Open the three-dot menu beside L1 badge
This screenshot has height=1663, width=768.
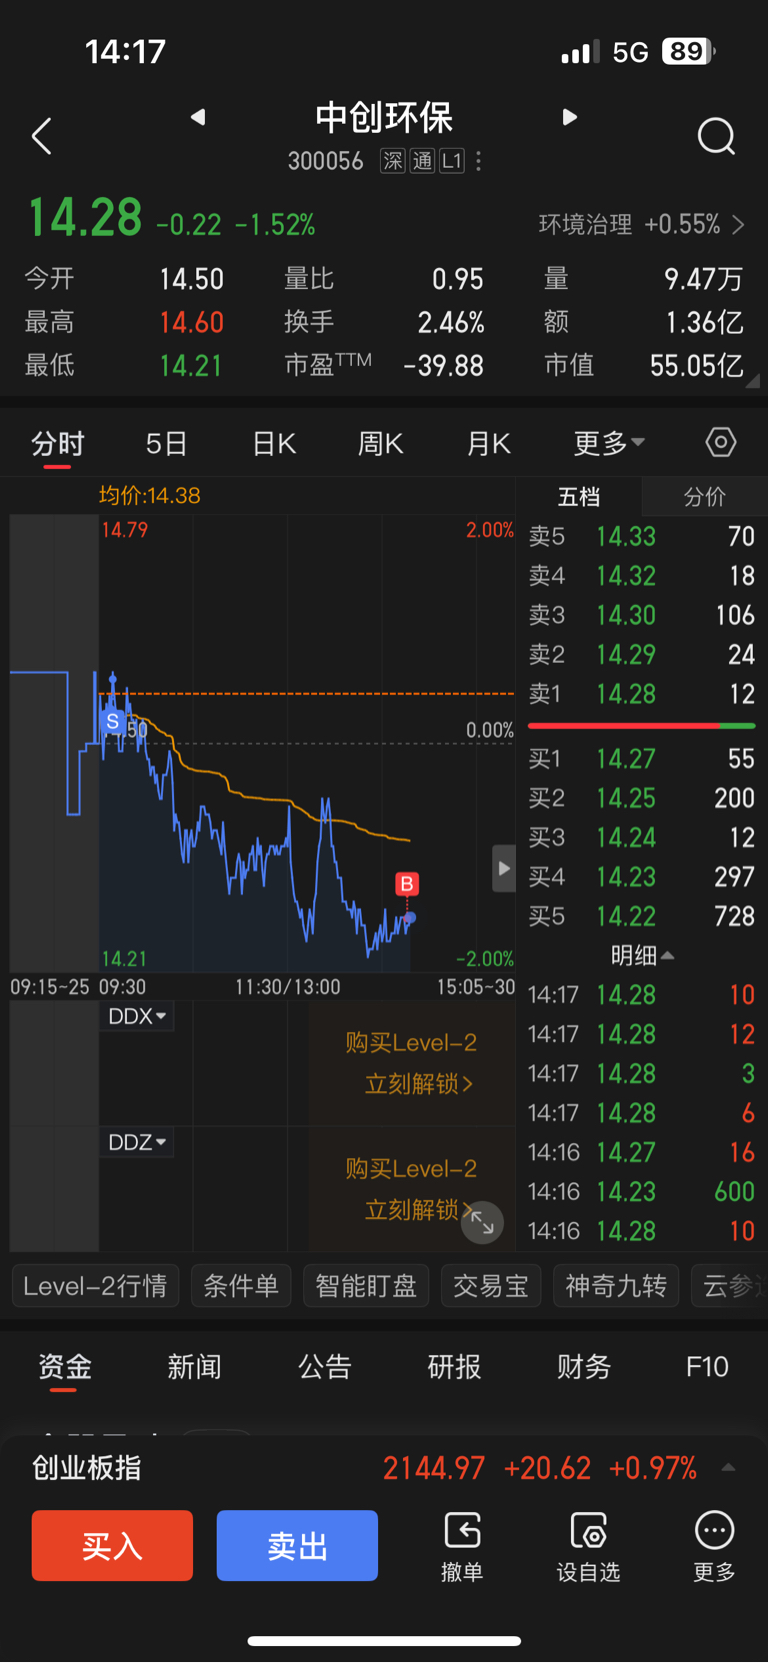tap(479, 161)
